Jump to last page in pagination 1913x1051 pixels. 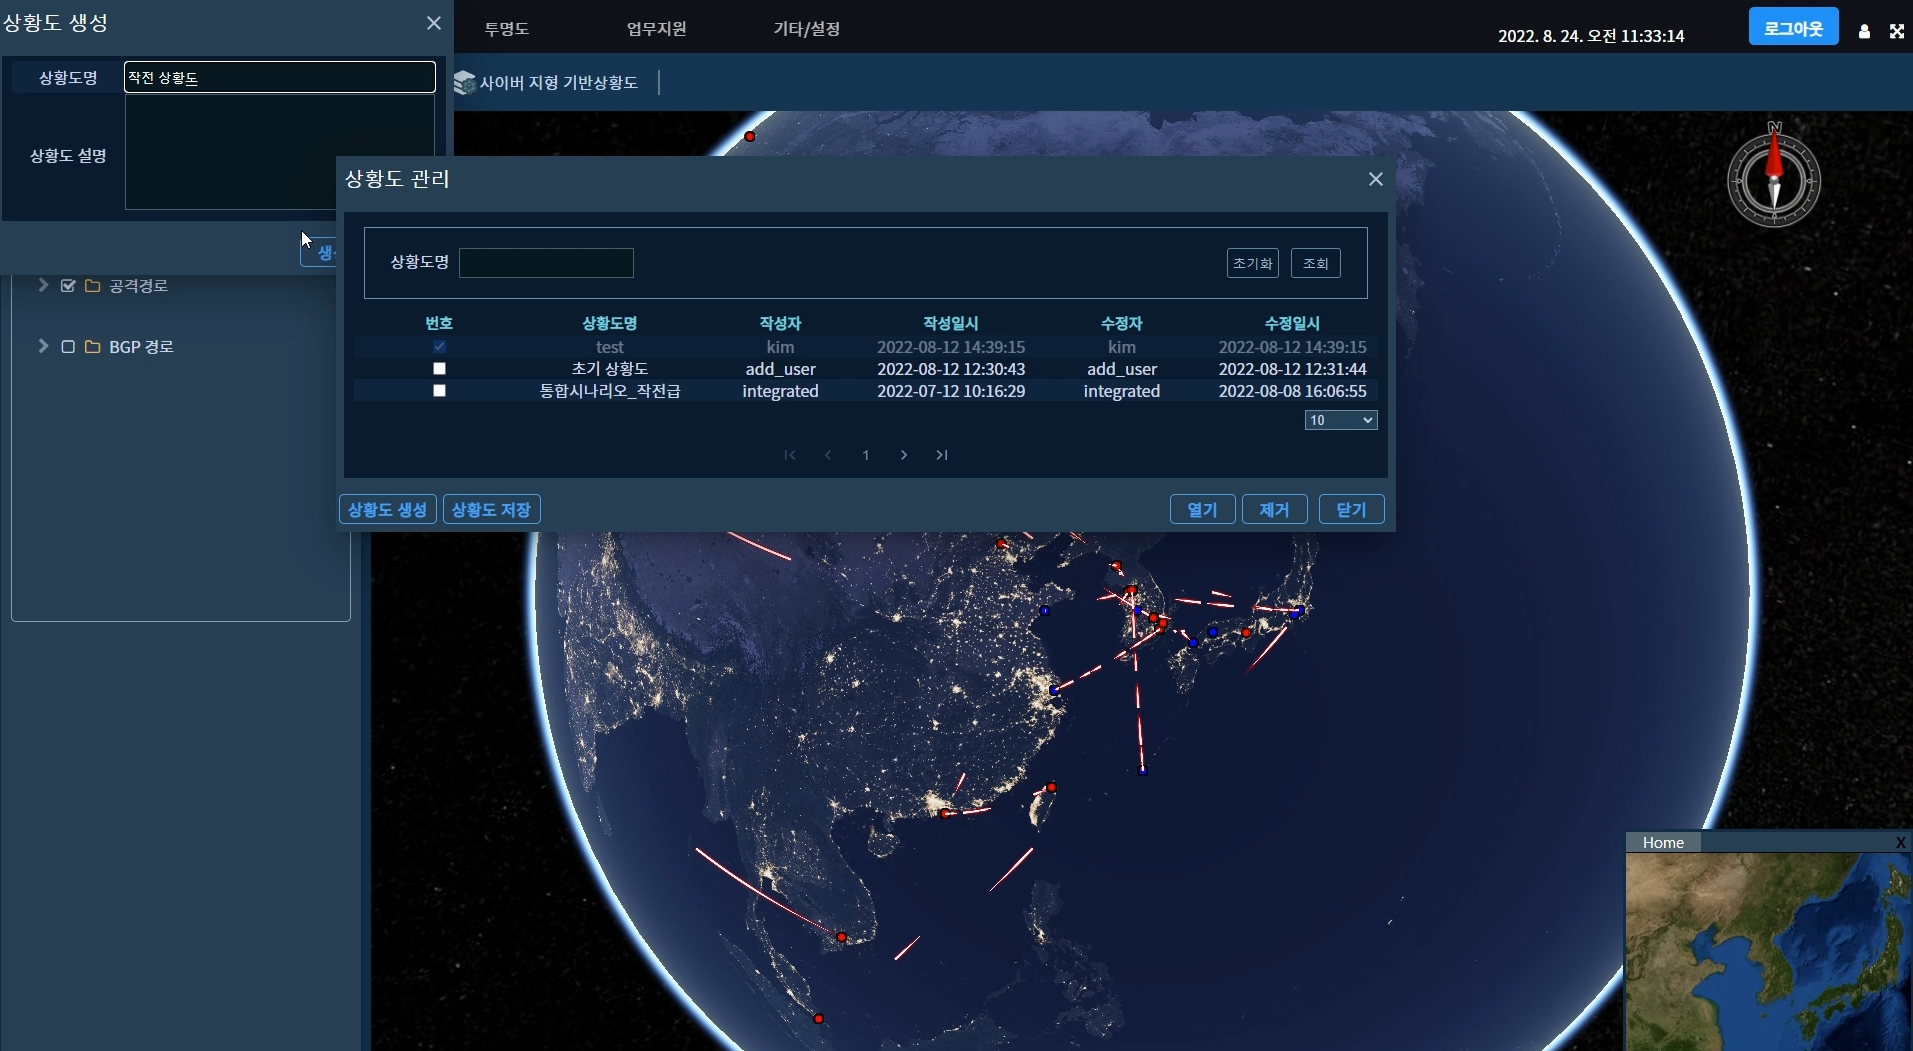(942, 455)
